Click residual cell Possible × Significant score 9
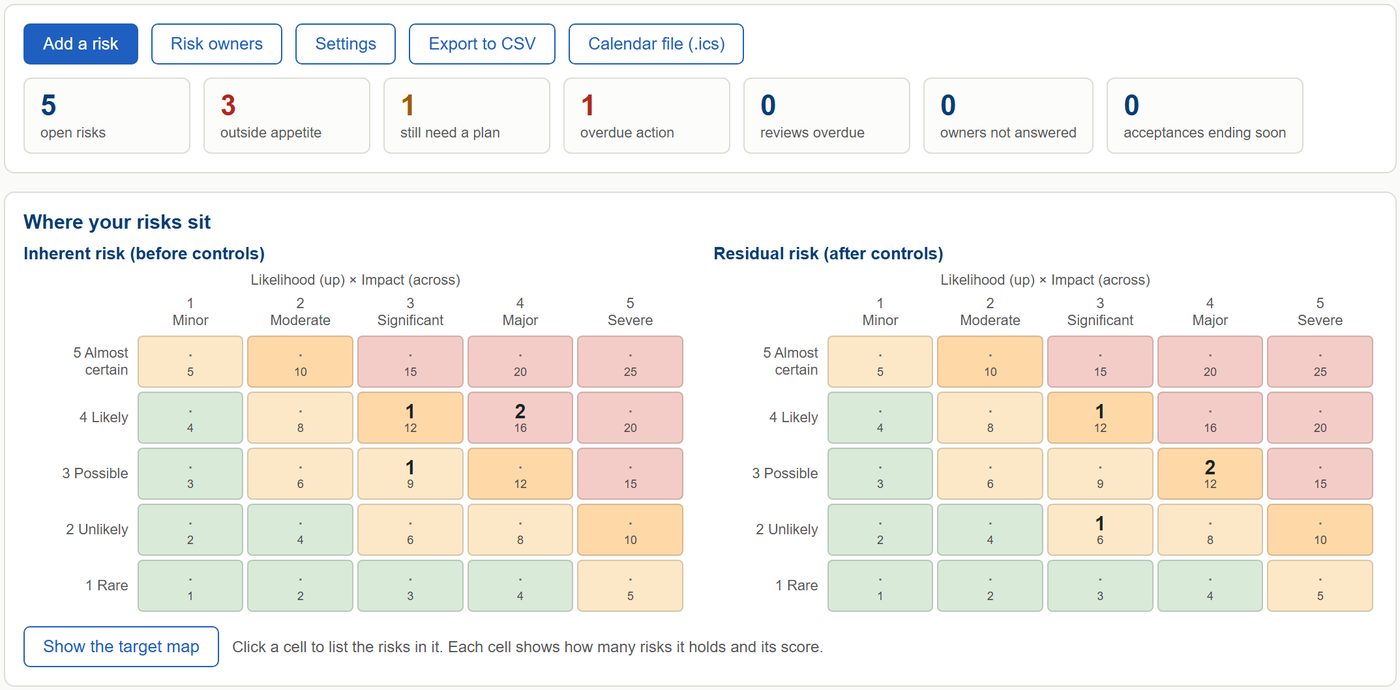 (1100, 474)
